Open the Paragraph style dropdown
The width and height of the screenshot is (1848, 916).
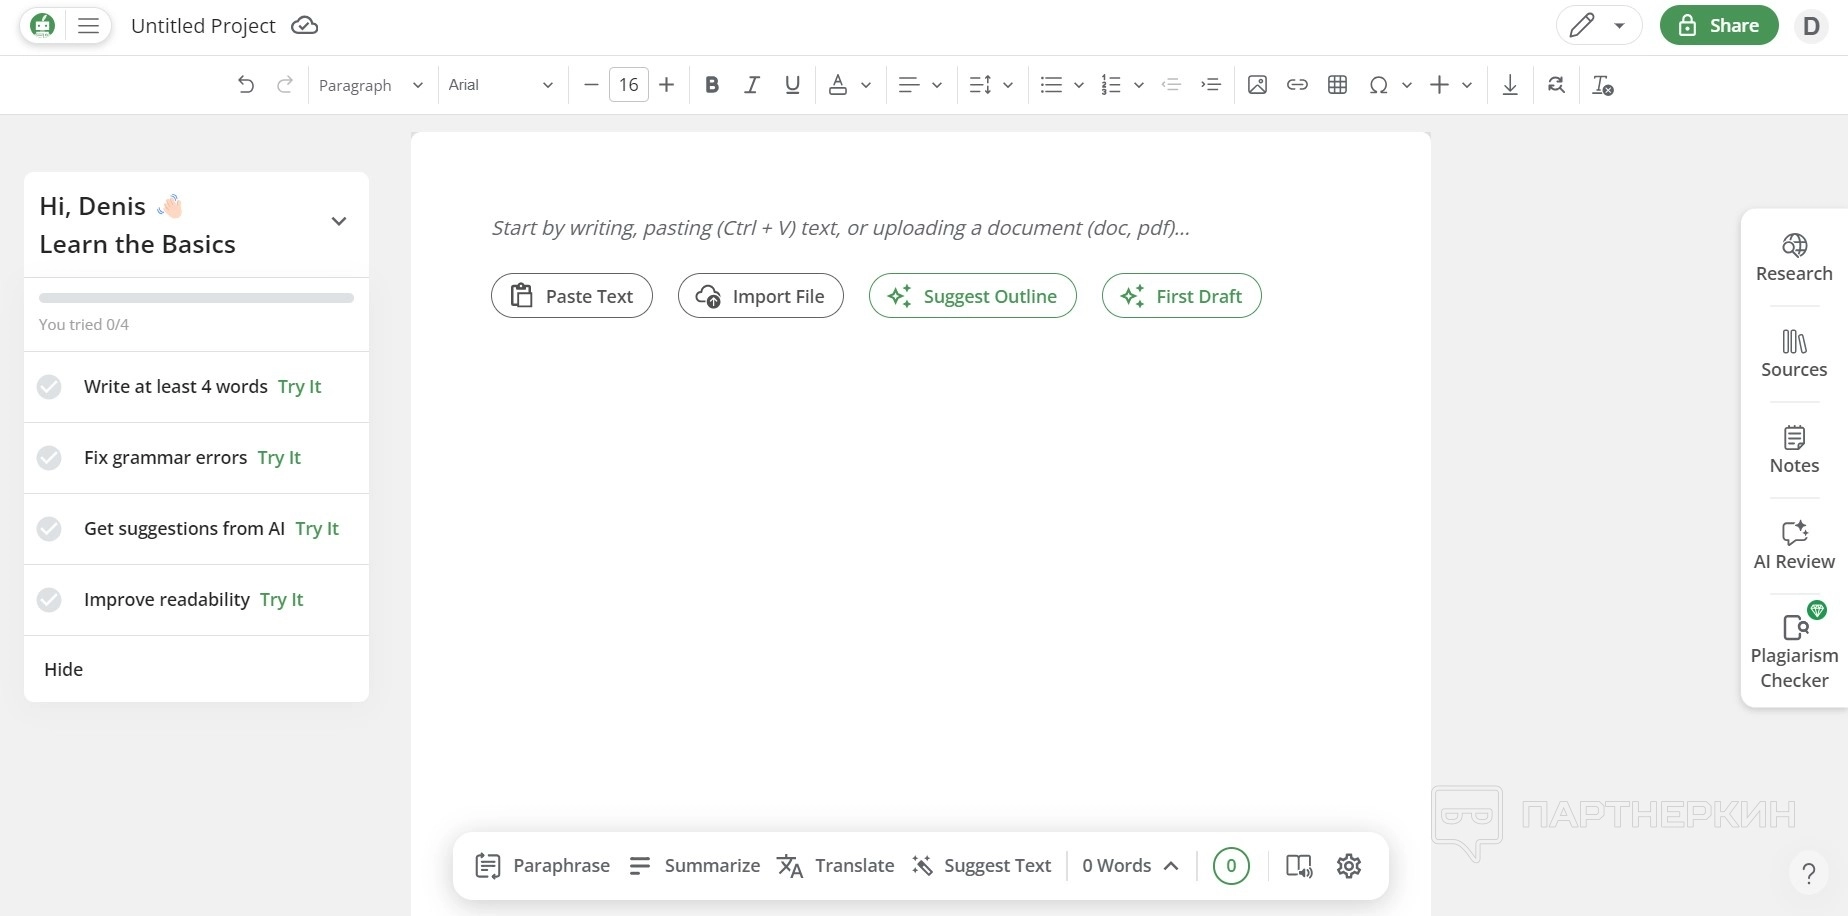click(371, 85)
